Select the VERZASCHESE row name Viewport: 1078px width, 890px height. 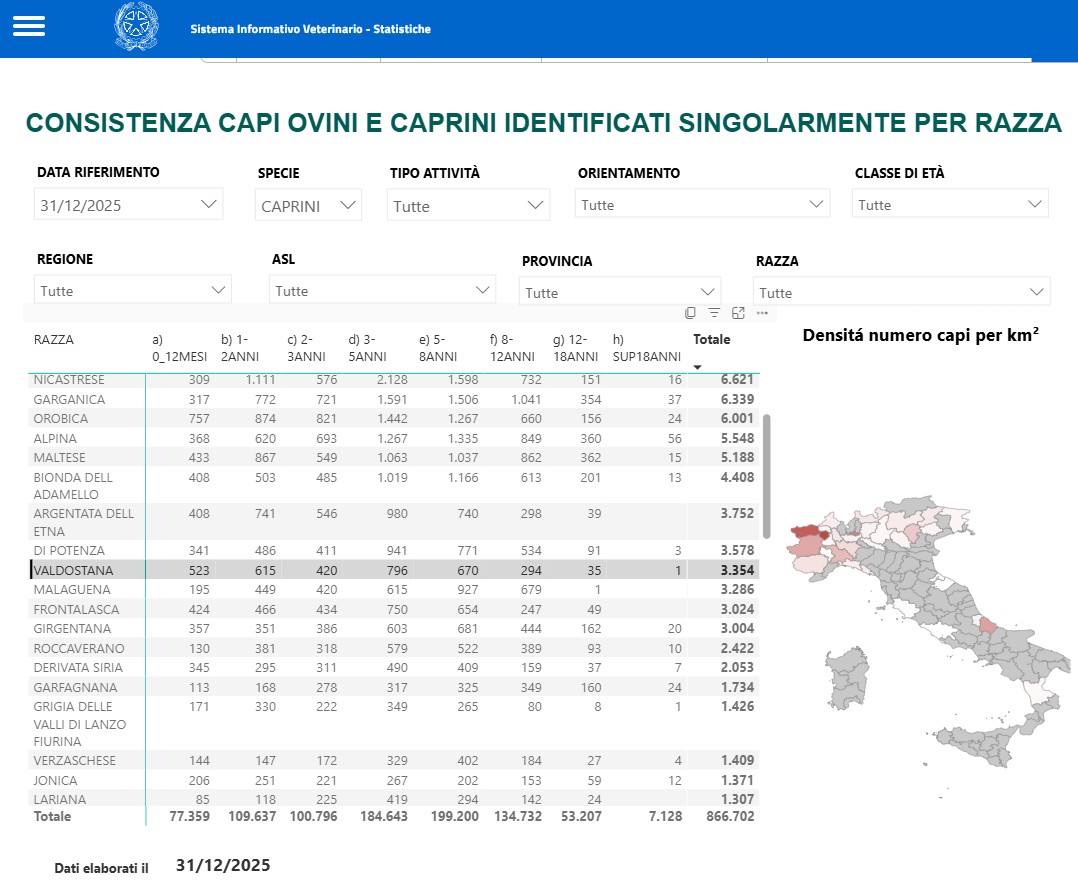[x=74, y=761]
